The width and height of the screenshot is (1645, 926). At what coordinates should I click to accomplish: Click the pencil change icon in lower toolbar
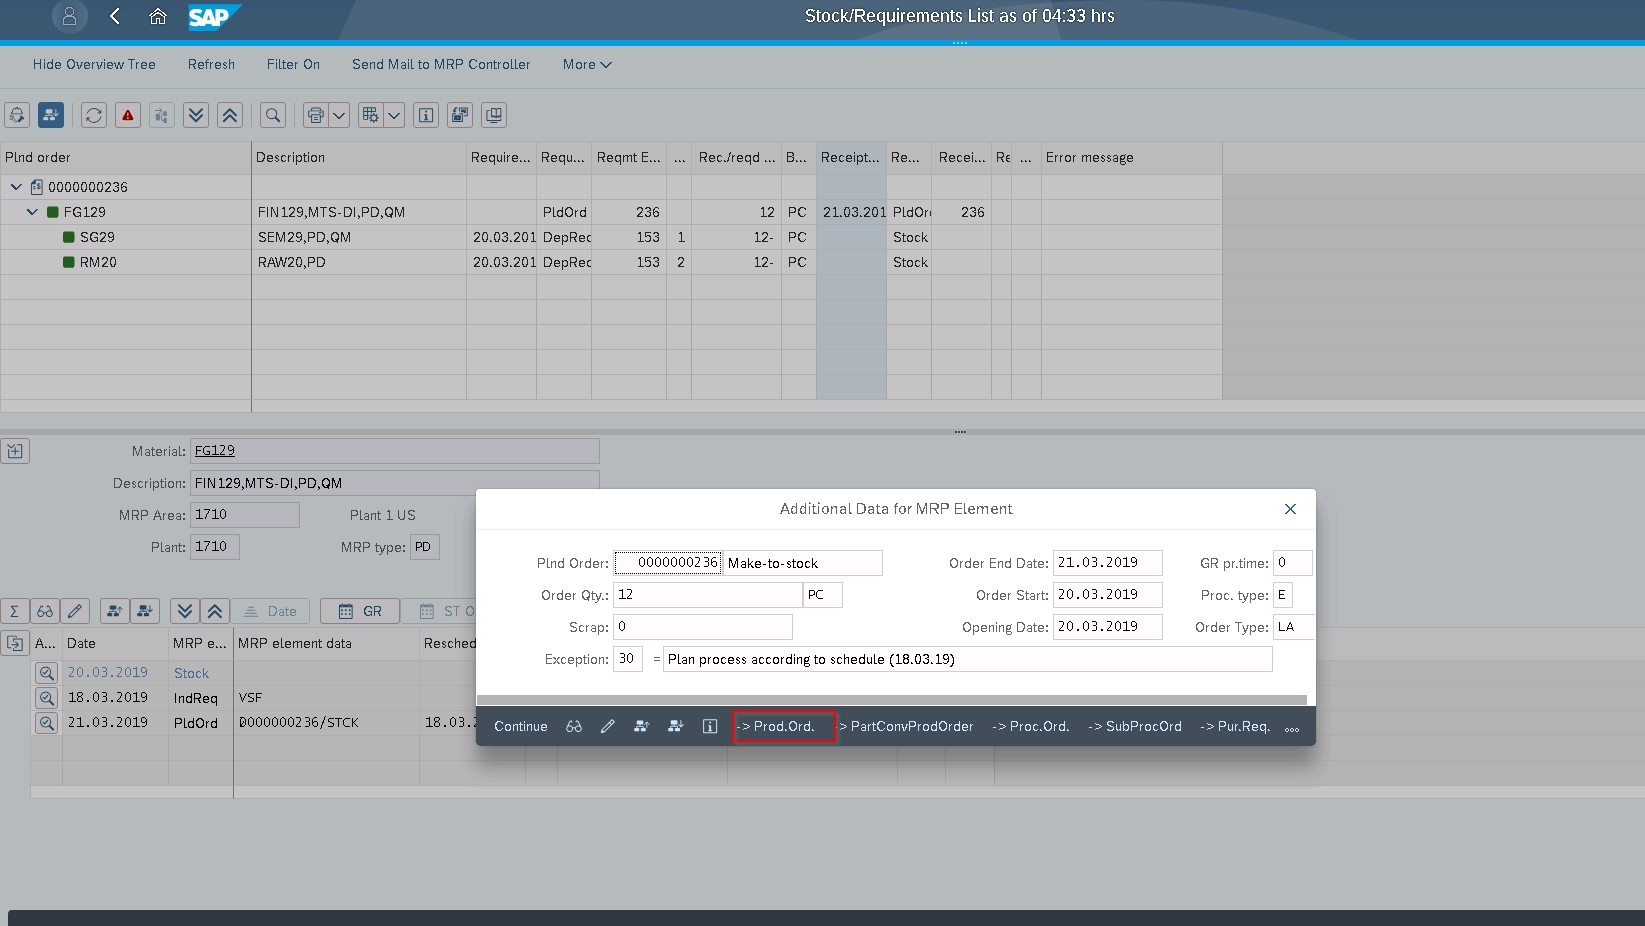point(75,611)
